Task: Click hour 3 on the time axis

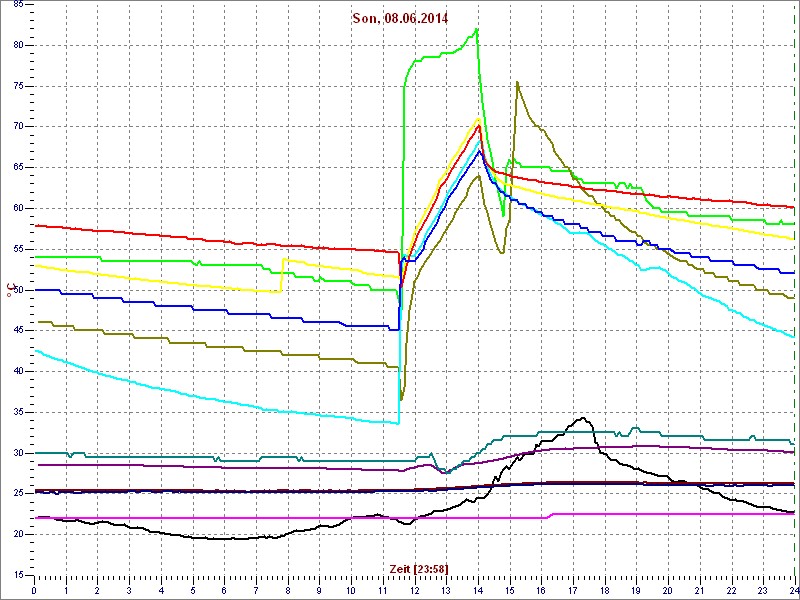Action: [x=129, y=591]
